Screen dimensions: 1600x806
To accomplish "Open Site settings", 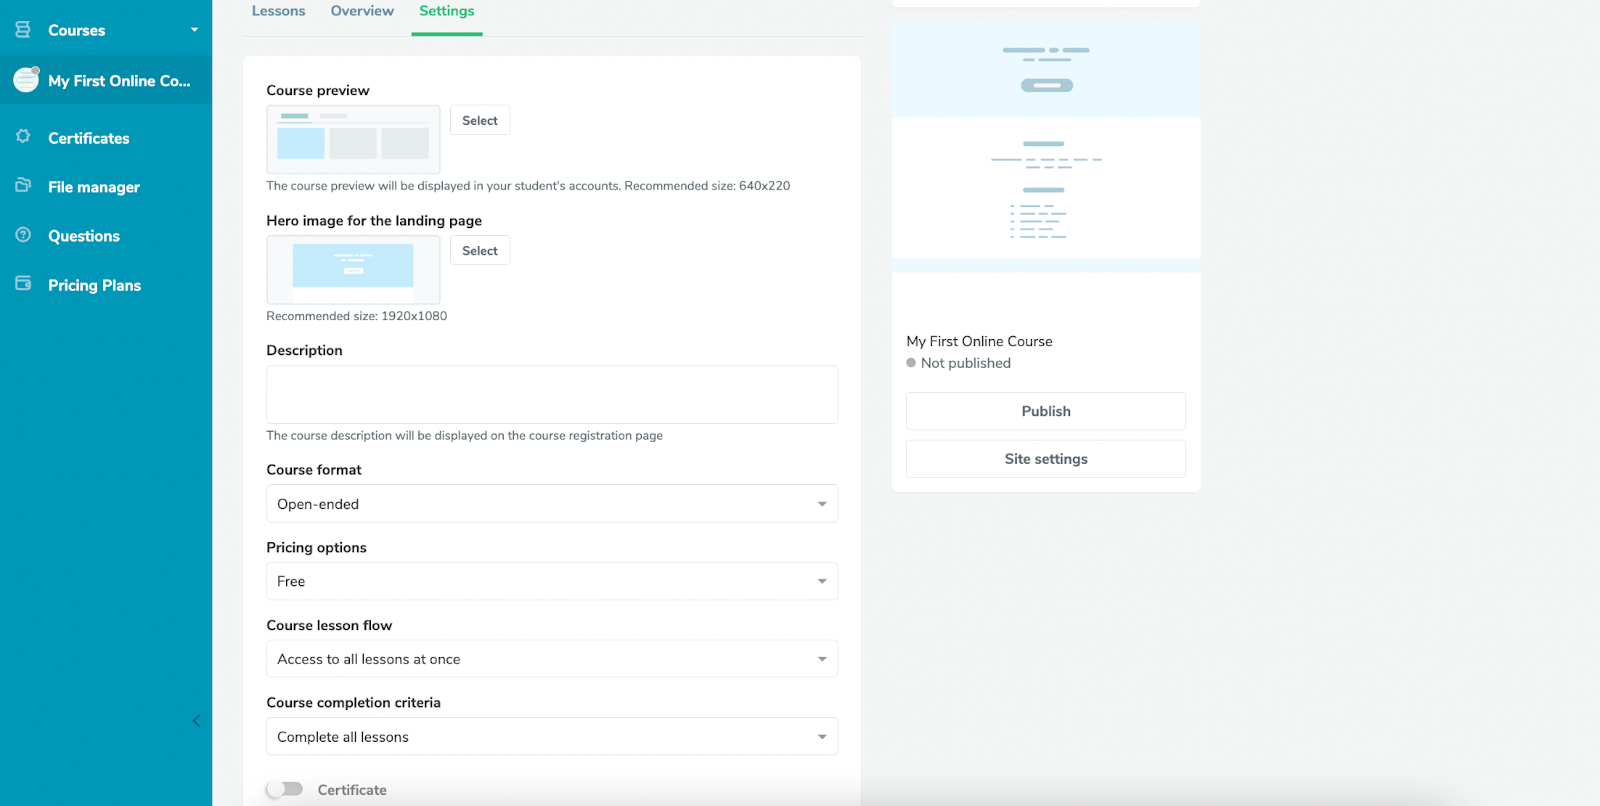I will coord(1046,459).
